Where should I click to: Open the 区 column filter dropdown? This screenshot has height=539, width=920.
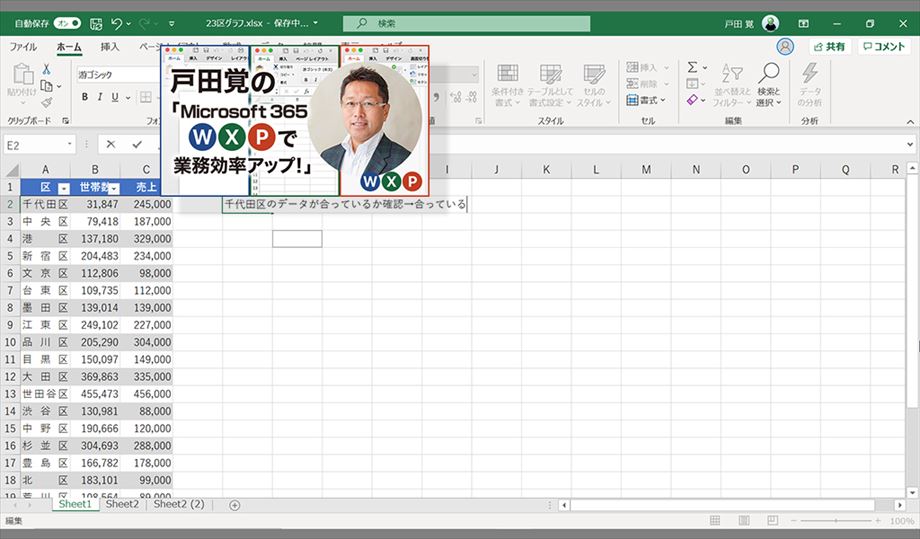[x=63, y=188]
